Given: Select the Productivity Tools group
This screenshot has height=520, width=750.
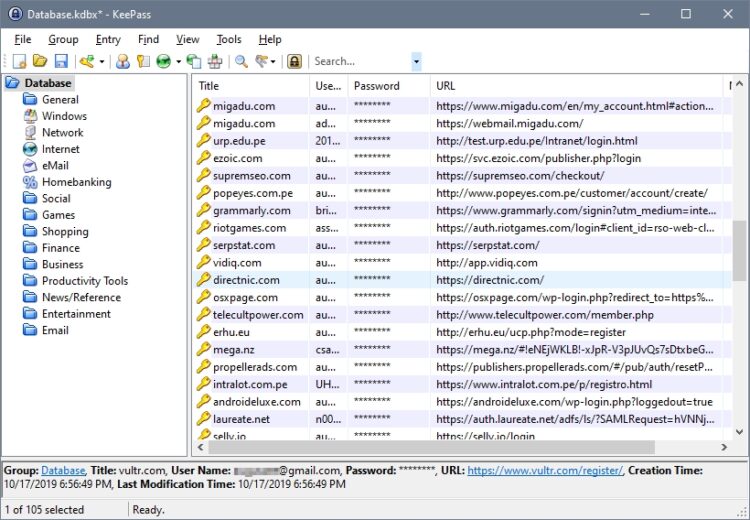Looking at the screenshot, I should click(85, 281).
